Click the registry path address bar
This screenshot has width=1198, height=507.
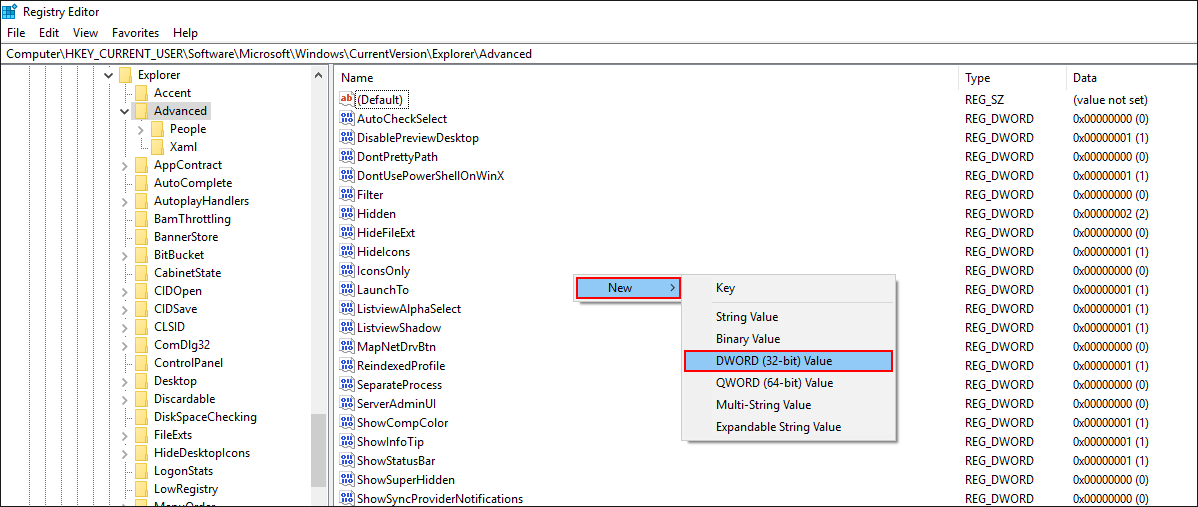coord(599,53)
